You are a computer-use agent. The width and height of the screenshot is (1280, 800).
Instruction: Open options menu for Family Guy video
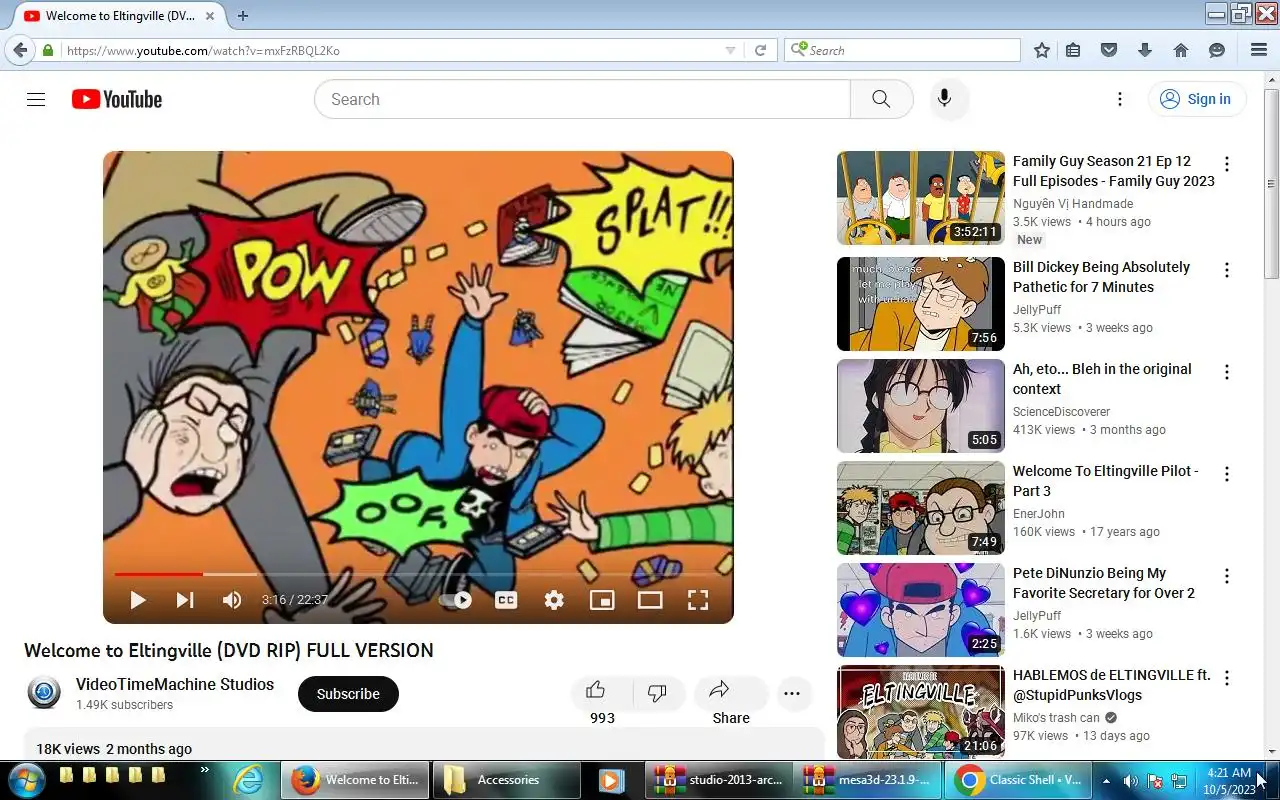(x=1227, y=164)
